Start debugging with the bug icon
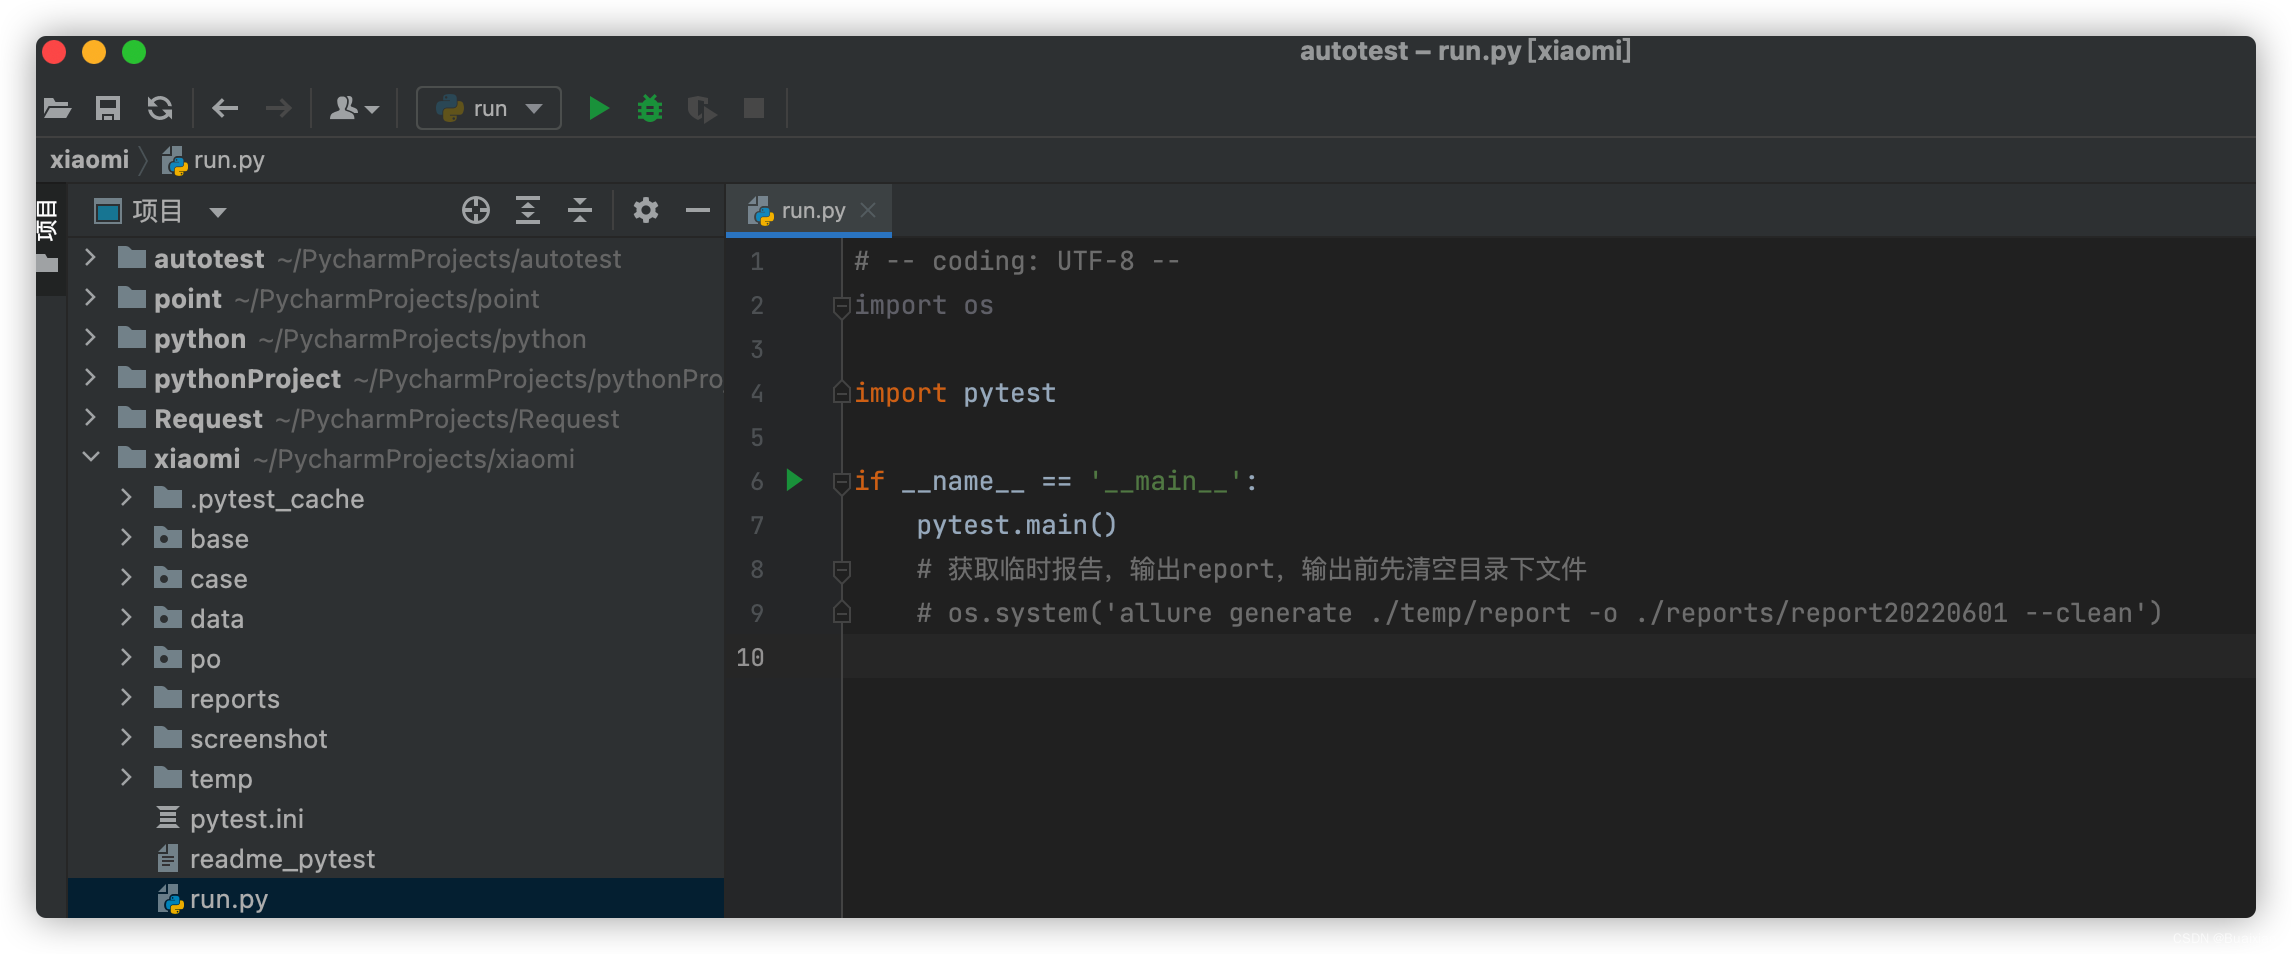Image resolution: width=2292 pixels, height=954 pixels. click(650, 108)
